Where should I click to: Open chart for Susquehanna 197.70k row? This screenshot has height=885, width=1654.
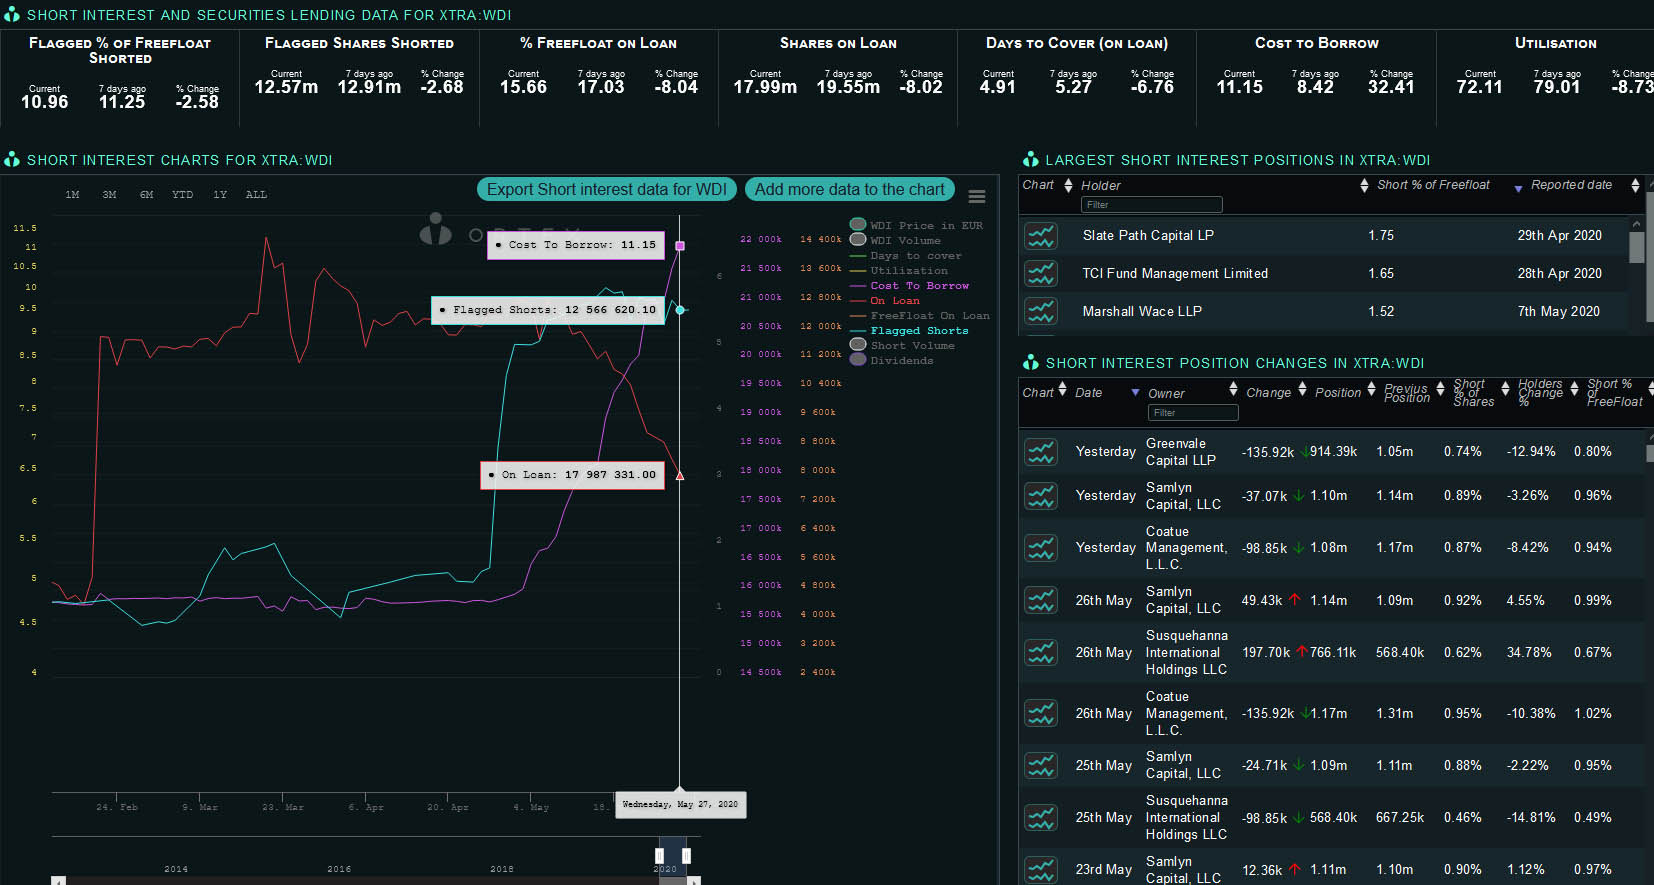[1041, 653]
